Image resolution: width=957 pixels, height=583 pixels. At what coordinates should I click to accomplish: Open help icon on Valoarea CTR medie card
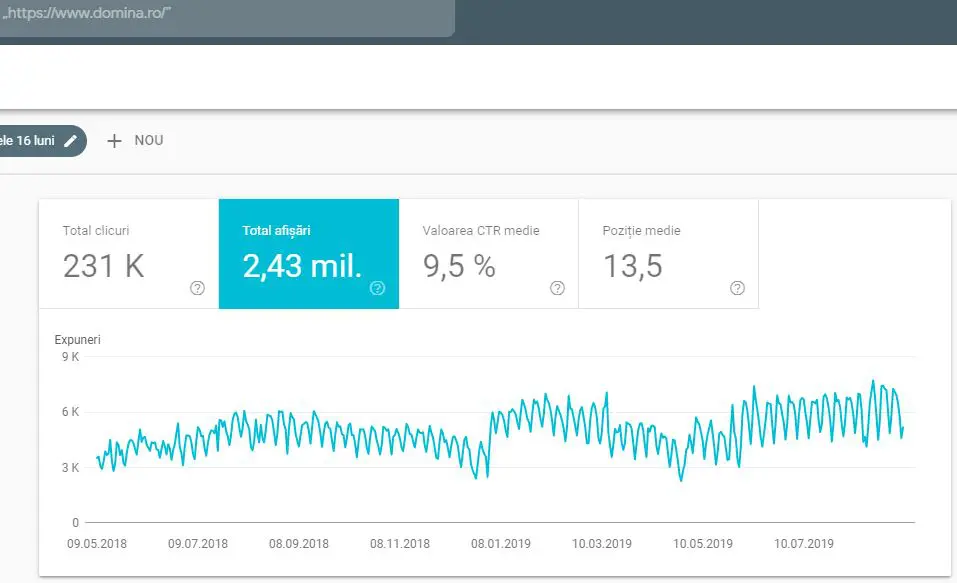tap(557, 288)
